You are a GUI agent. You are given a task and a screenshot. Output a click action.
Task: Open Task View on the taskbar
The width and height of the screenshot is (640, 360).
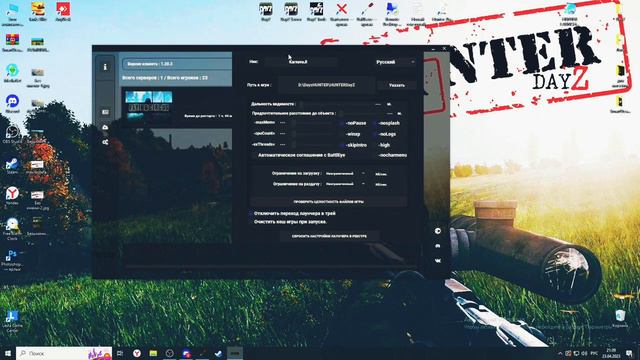pos(120,353)
